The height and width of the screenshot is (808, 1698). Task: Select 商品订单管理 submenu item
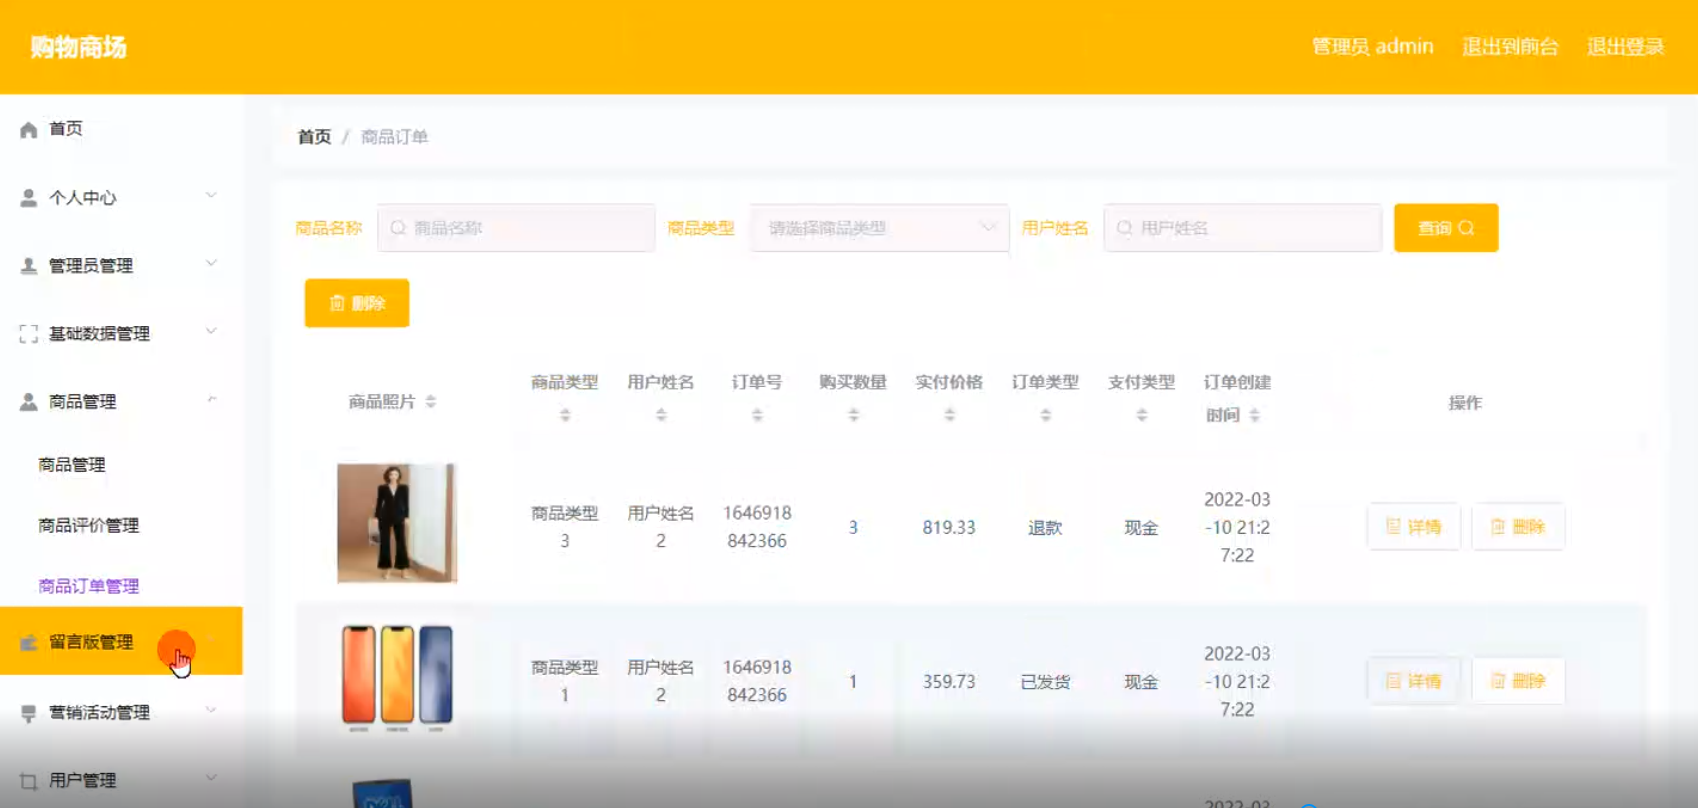[89, 587]
